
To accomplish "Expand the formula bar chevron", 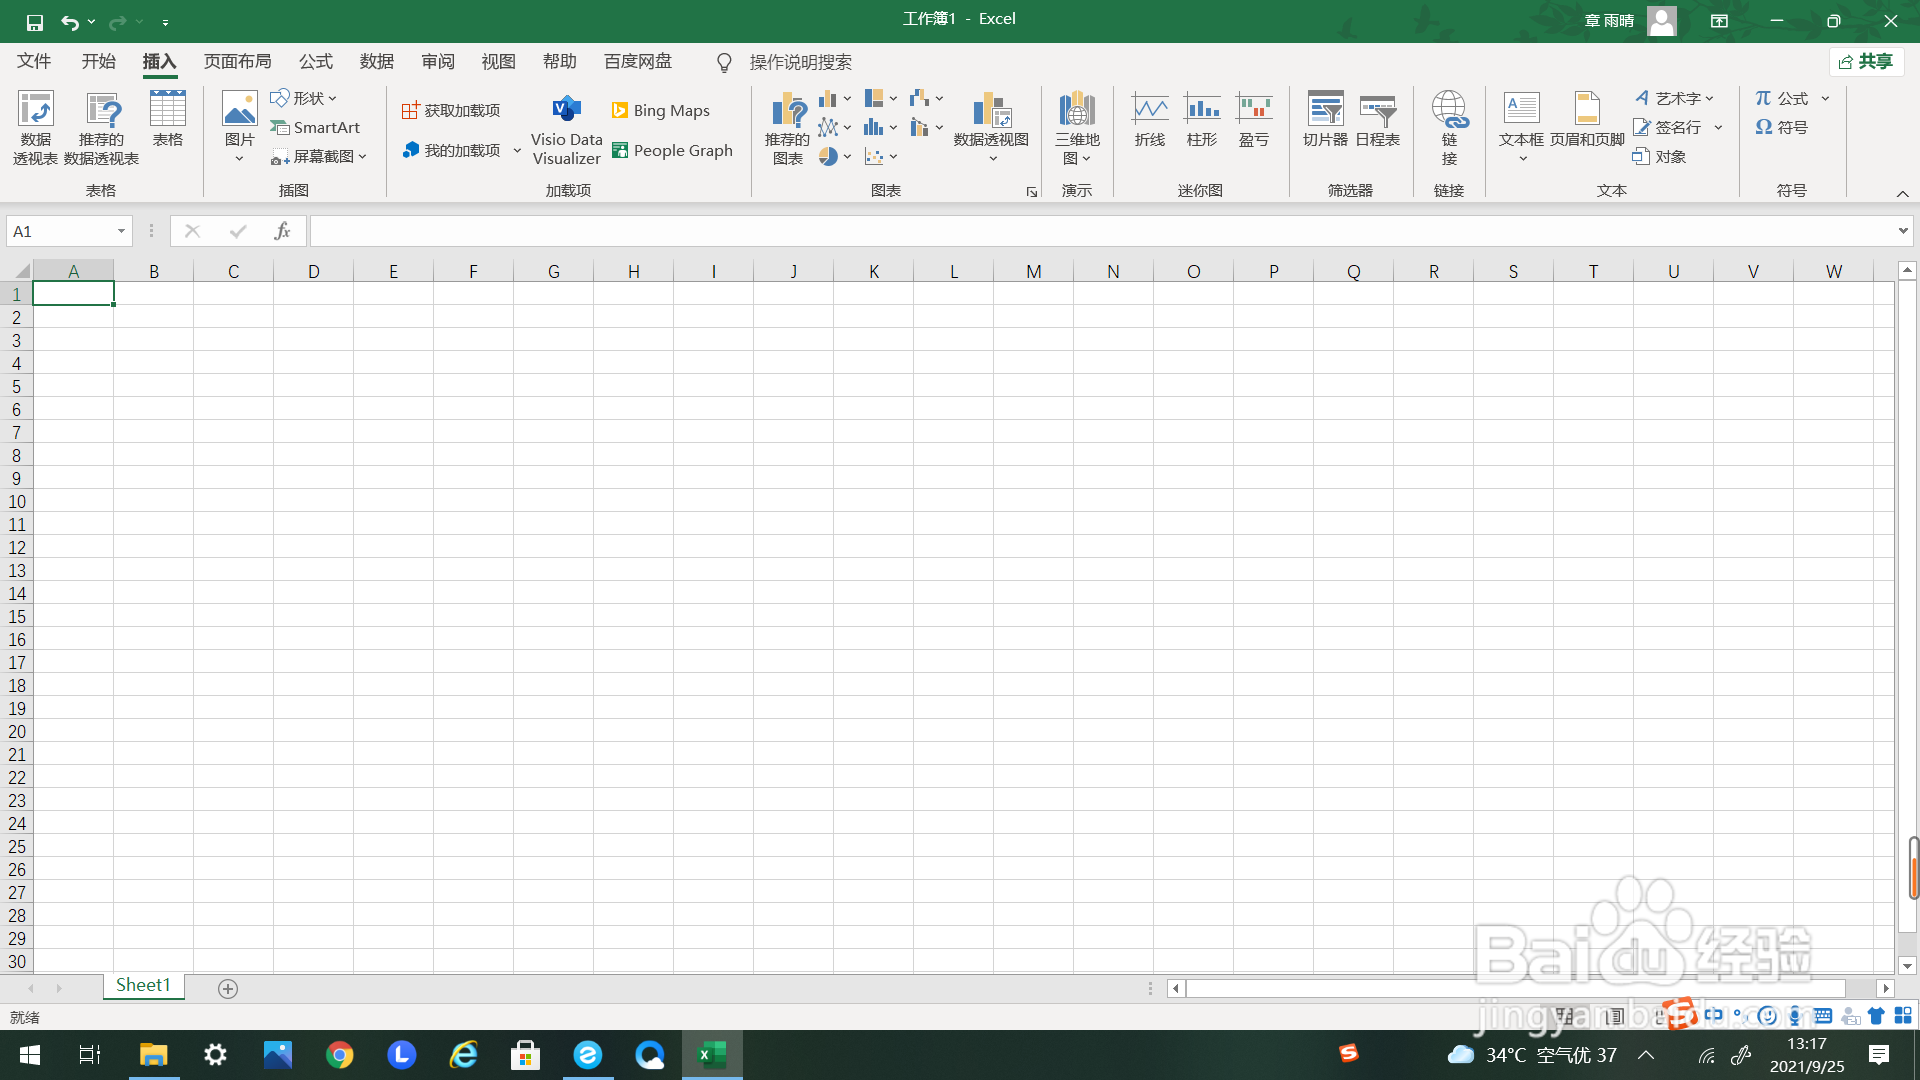I will tap(1902, 231).
